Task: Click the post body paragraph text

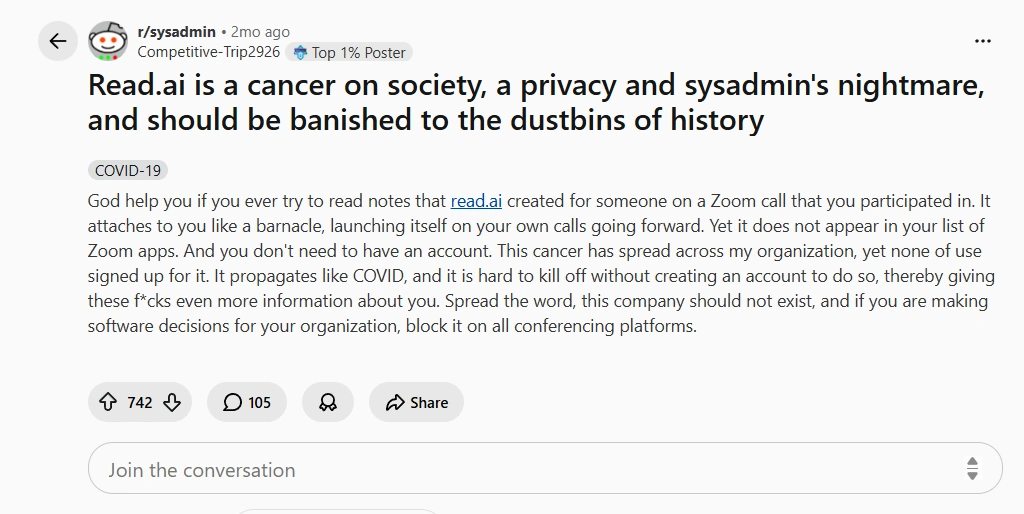Action: coord(538,264)
